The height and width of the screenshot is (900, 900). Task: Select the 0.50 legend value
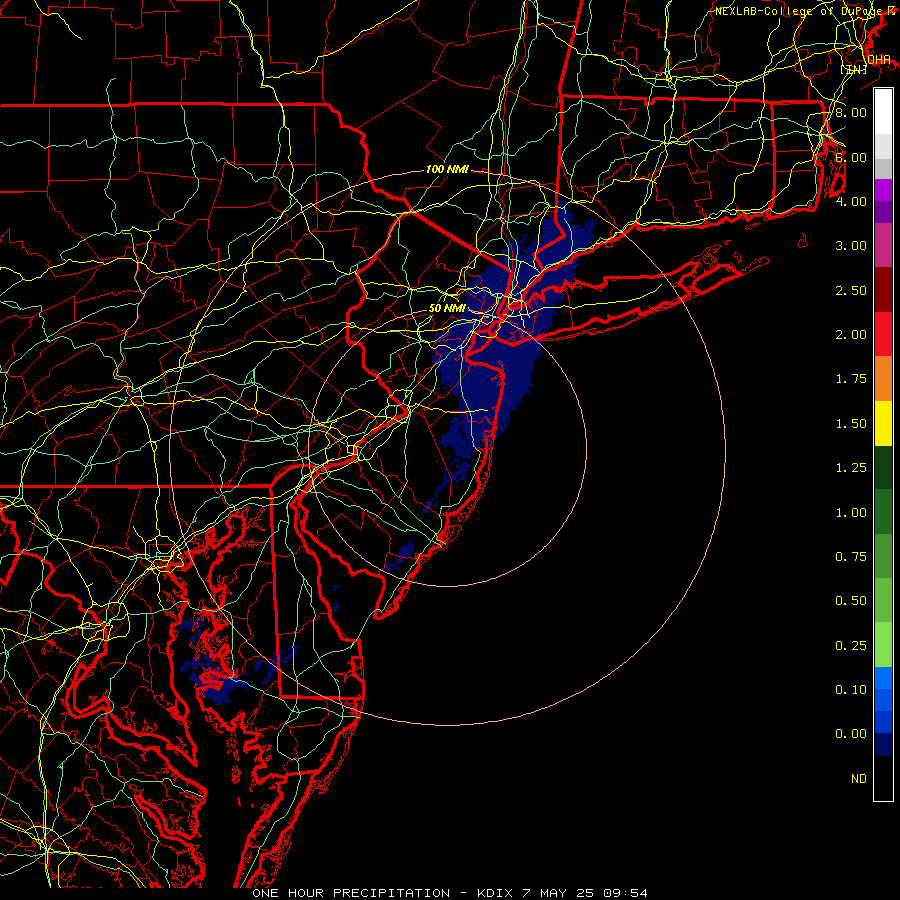click(x=851, y=601)
